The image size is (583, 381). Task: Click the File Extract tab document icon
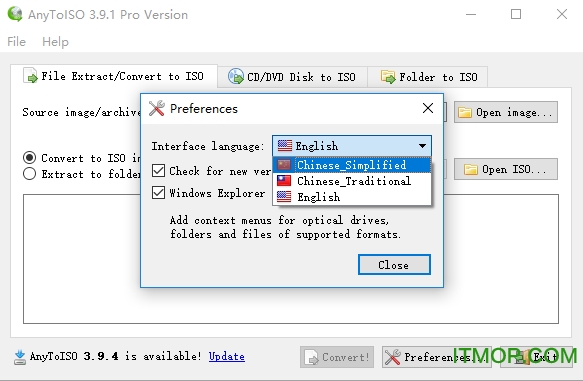(30, 75)
